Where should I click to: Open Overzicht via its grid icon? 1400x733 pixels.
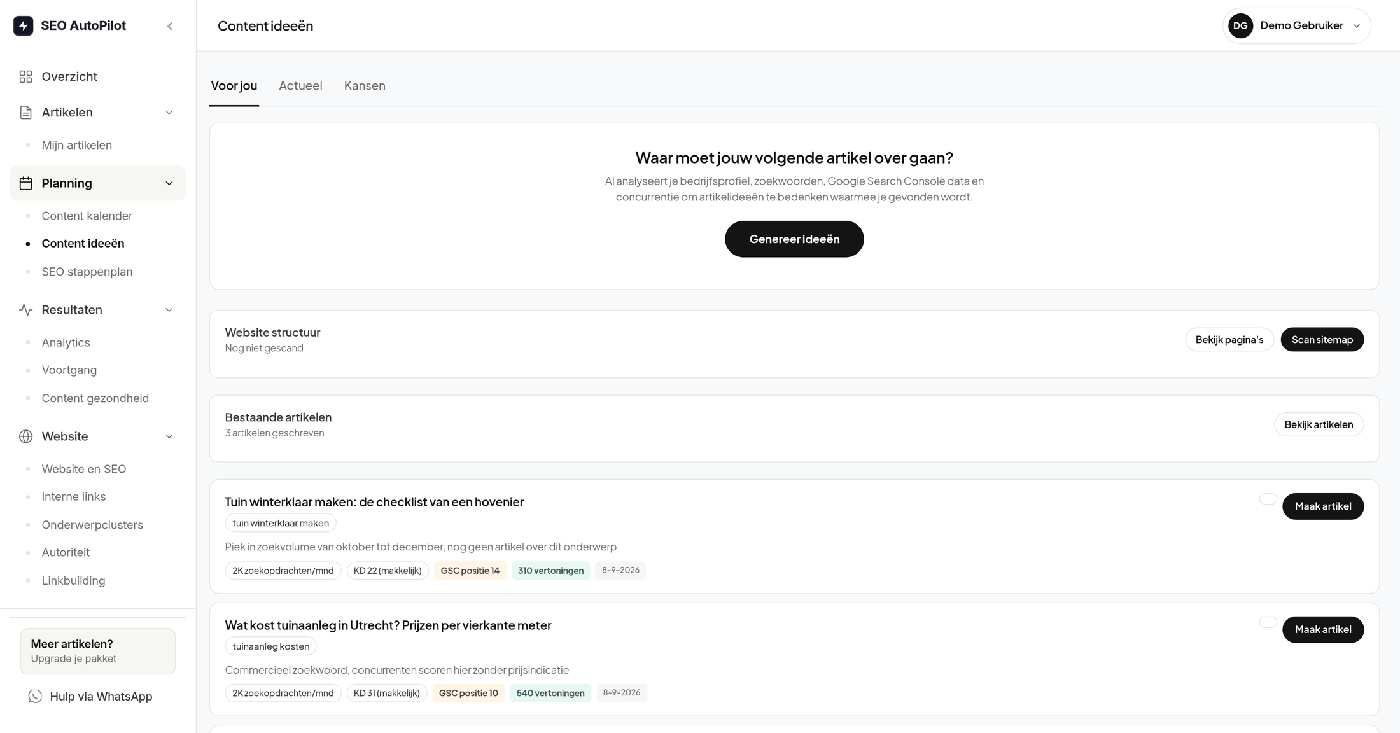click(26, 77)
